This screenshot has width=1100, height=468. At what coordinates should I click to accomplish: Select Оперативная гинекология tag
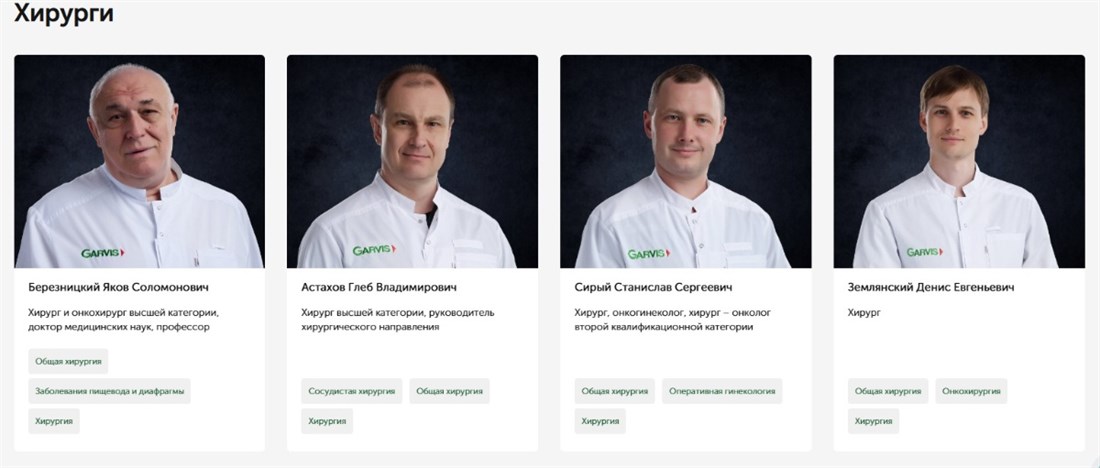pos(722,392)
